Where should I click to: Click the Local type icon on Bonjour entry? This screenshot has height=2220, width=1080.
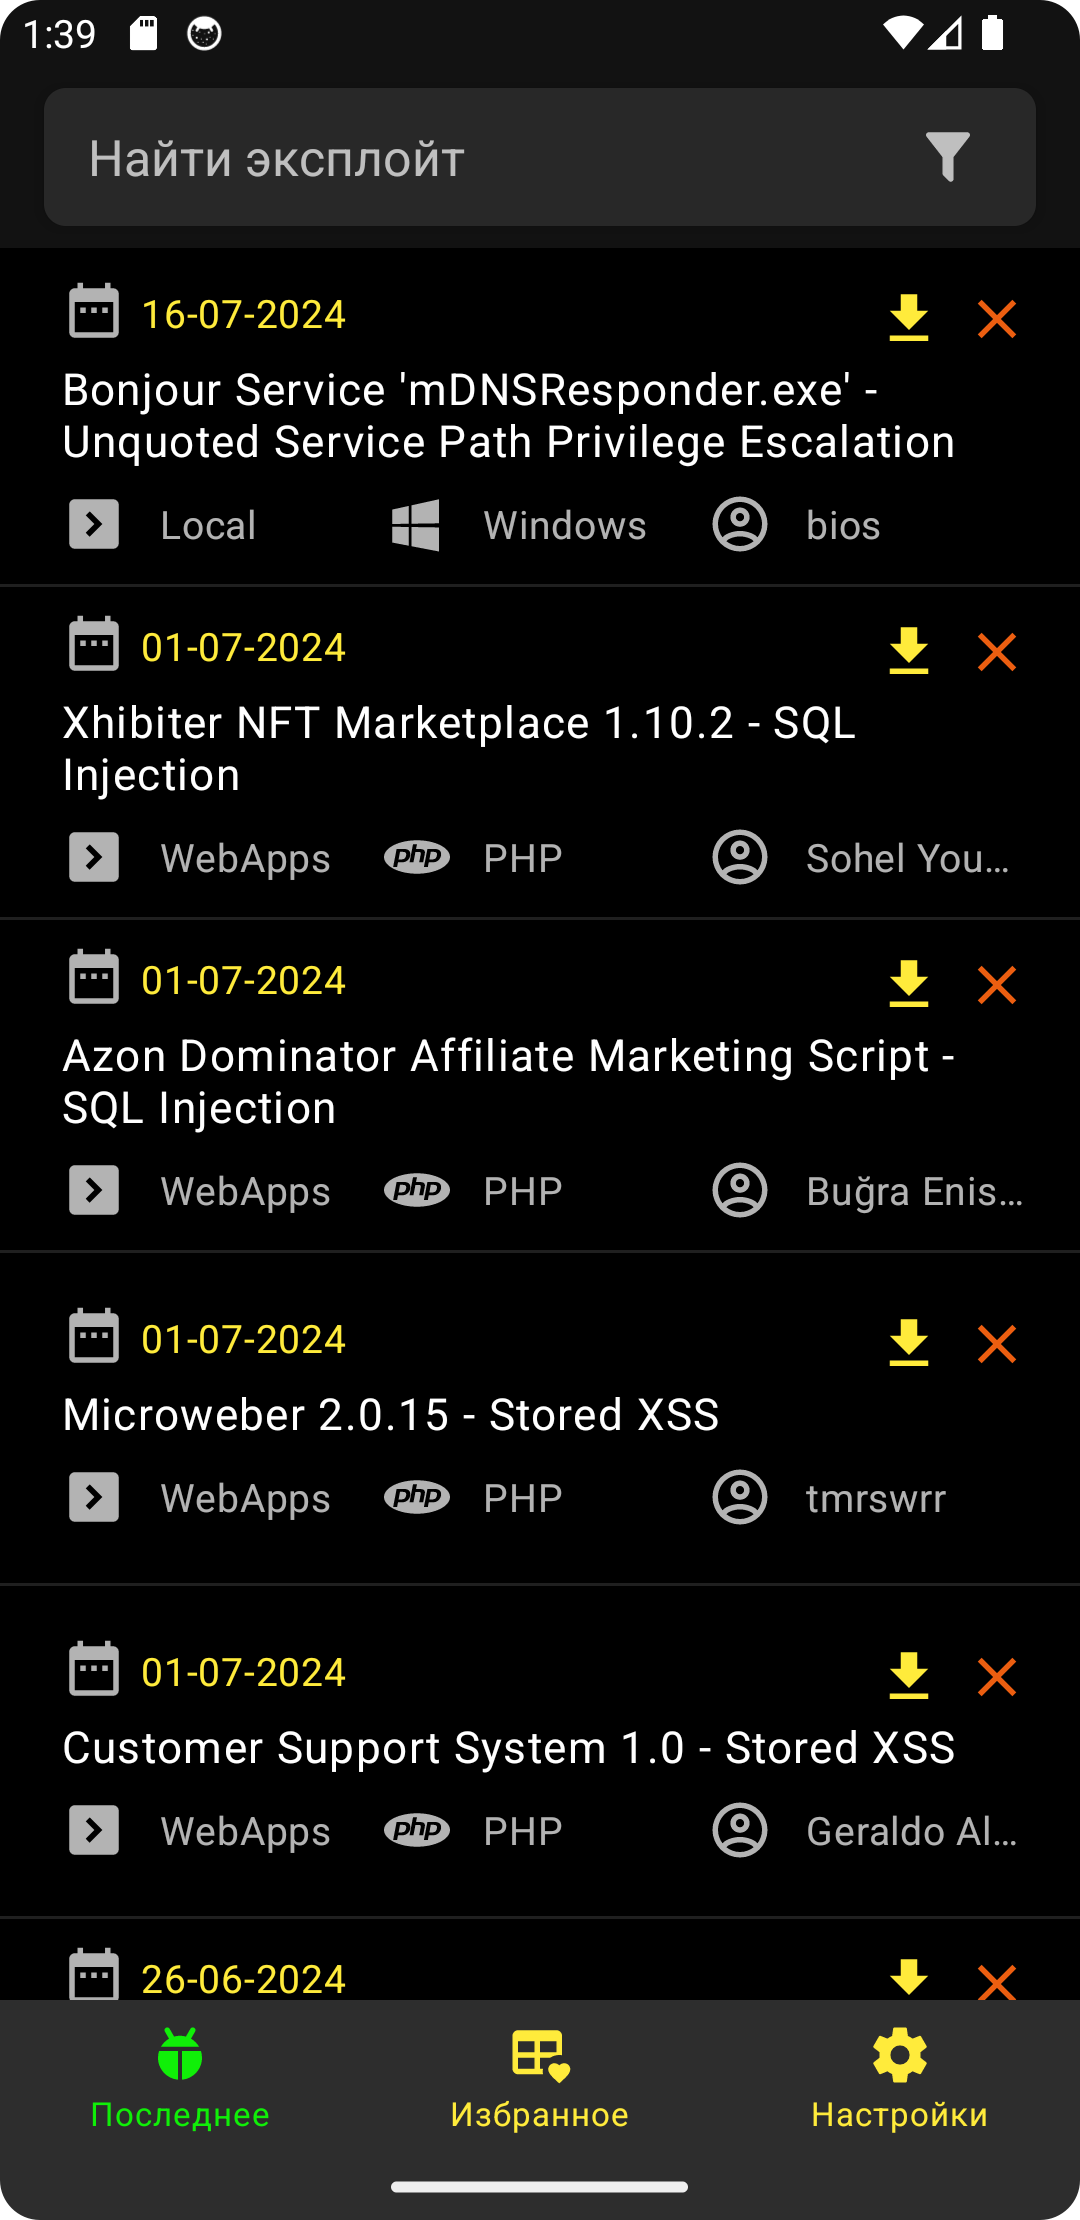pos(94,525)
